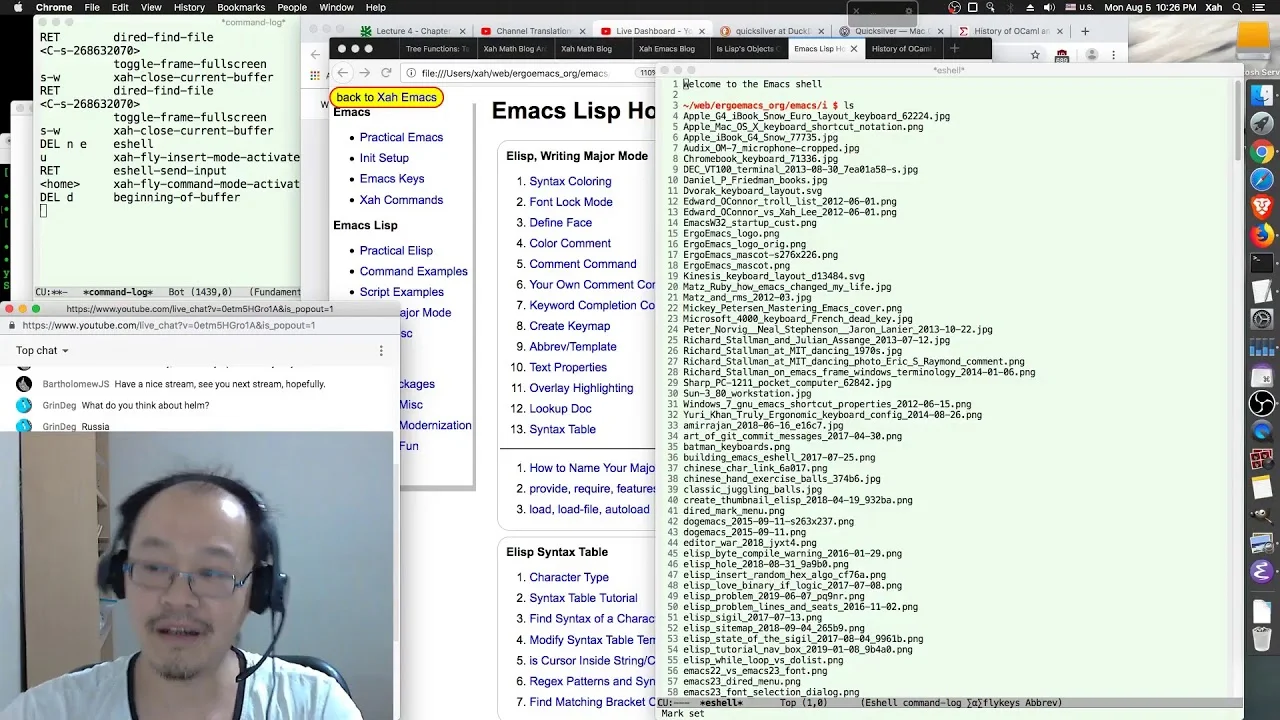Open System Preferences gear in Dock
The width and height of the screenshot is (1280, 720).
(x=1262, y=320)
